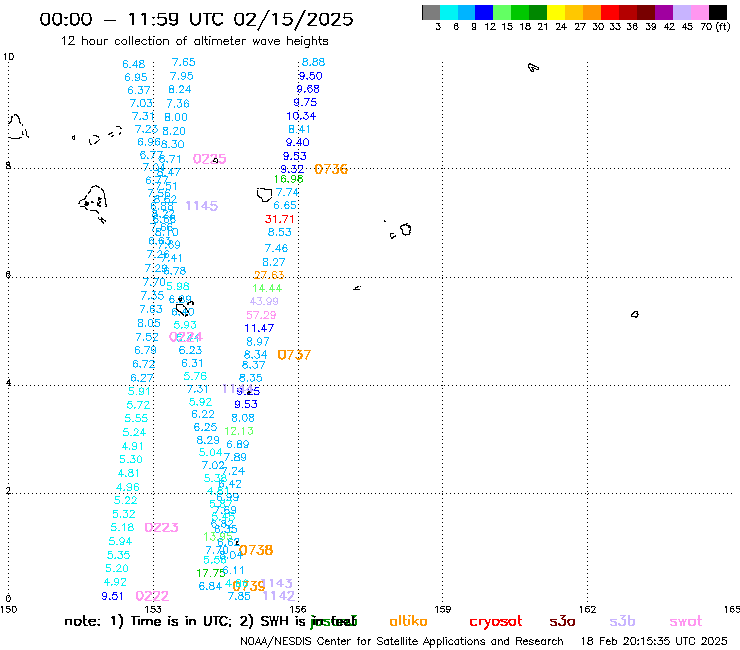Click the dark red s3a legend label
The width and height of the screenshot is (740, 650).
[x=562, y=622]
